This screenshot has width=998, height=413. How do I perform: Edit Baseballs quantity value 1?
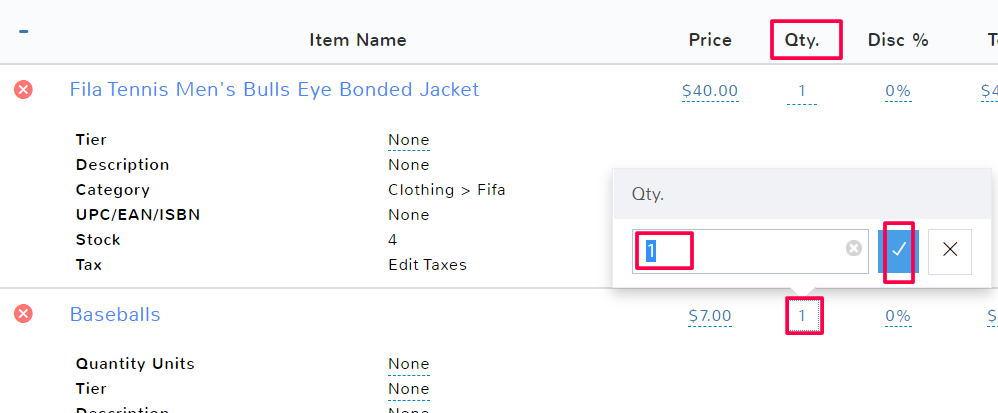click(x=802, y=317)
